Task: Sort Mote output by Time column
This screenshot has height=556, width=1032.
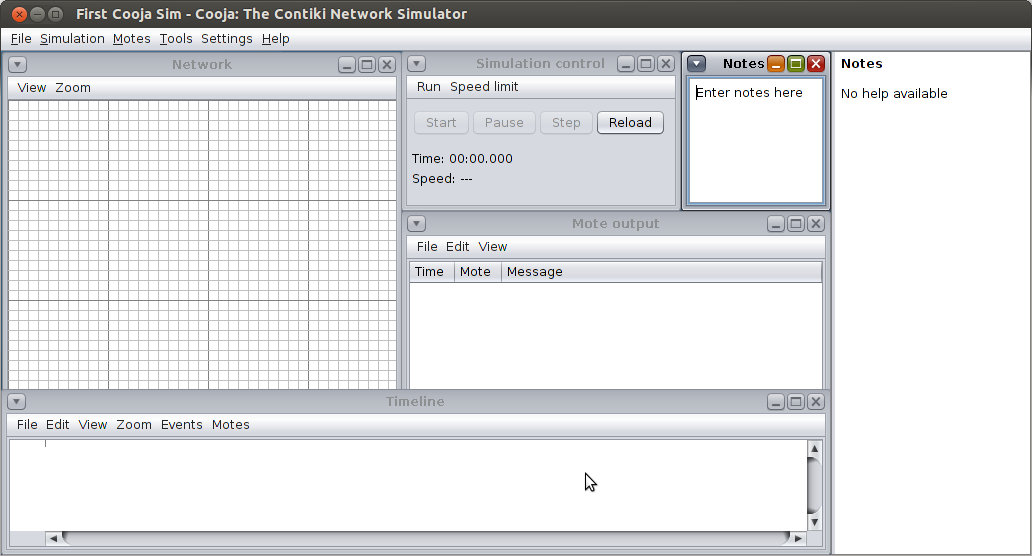Action: point(432,272)
